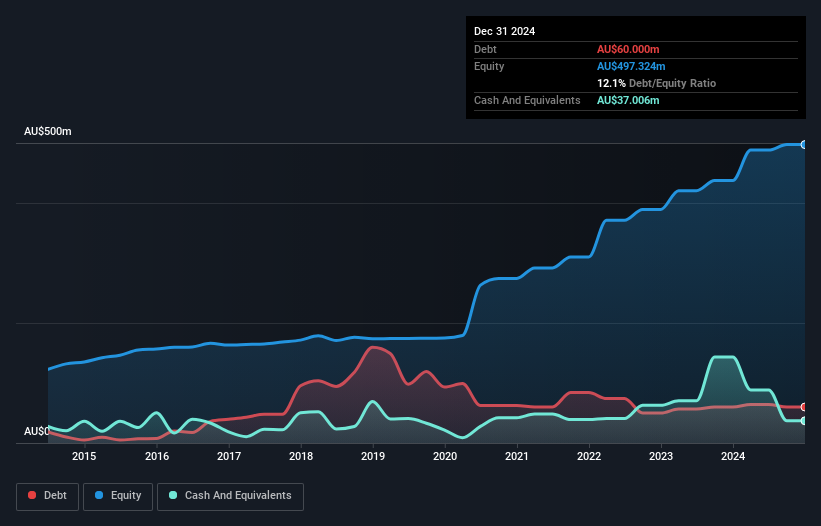The image size is (821, 526).
Task: Click the Debt row label in tooltip
Action: pos(485,49)
